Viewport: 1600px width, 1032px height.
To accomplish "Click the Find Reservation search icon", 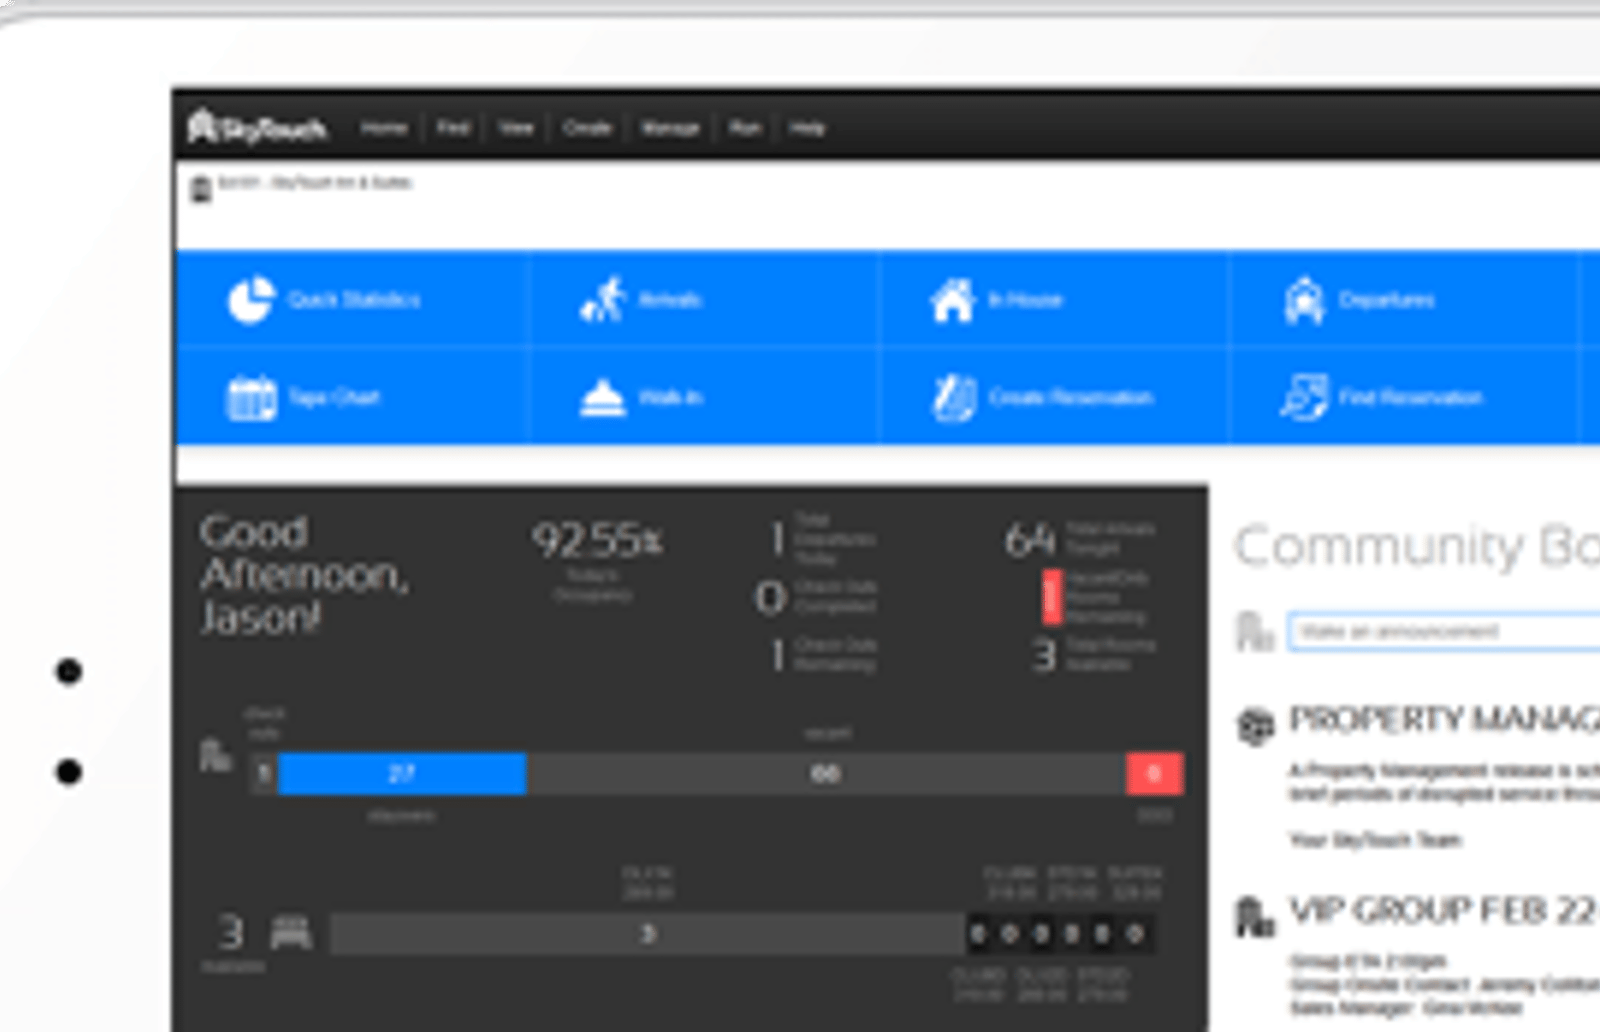I will [x=1304, y=397].
